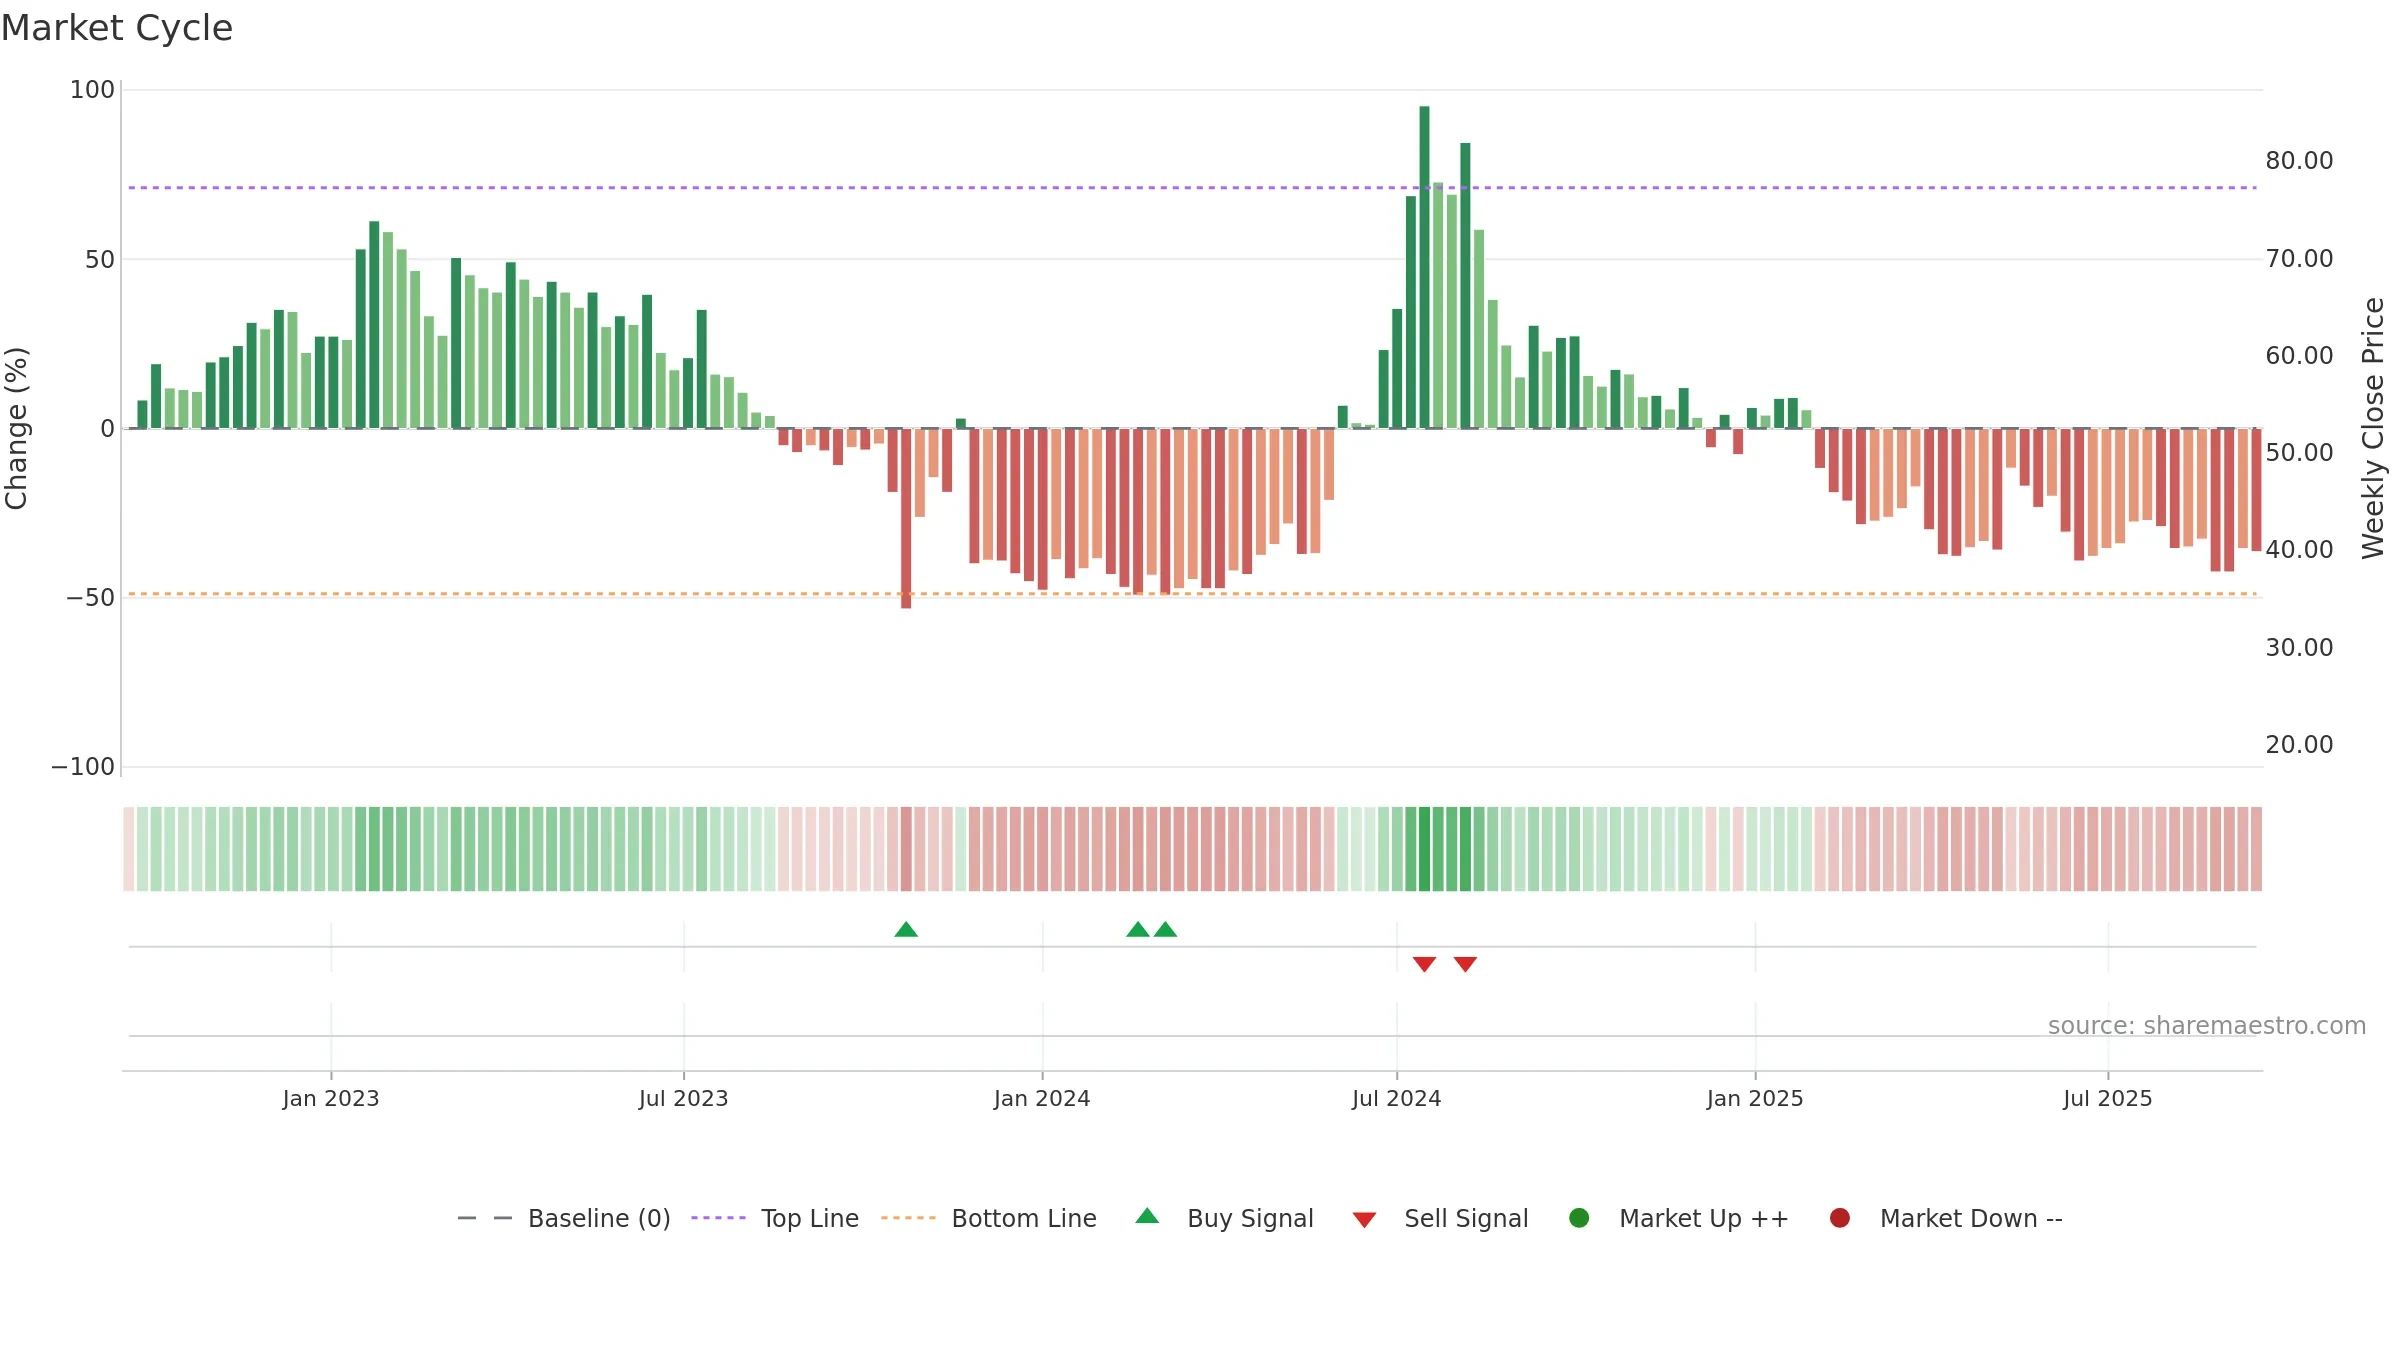
Task: Click the source: sharemaestro.com text
Action: click(2207, 1026)
